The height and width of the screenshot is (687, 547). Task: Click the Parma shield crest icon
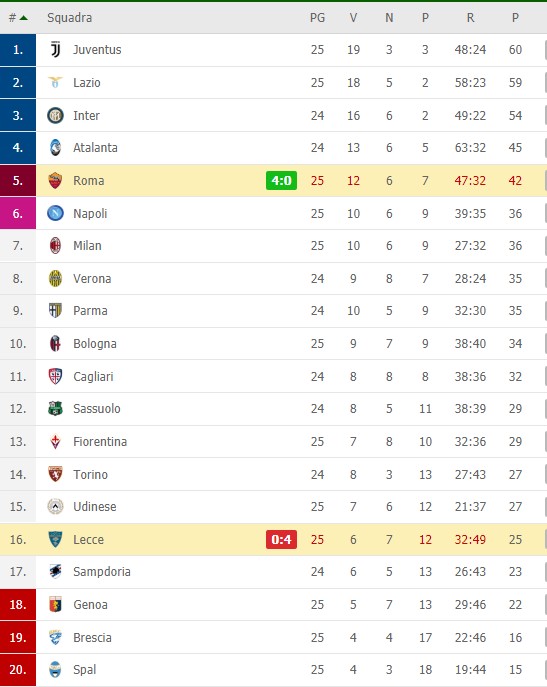pos(55,311)
